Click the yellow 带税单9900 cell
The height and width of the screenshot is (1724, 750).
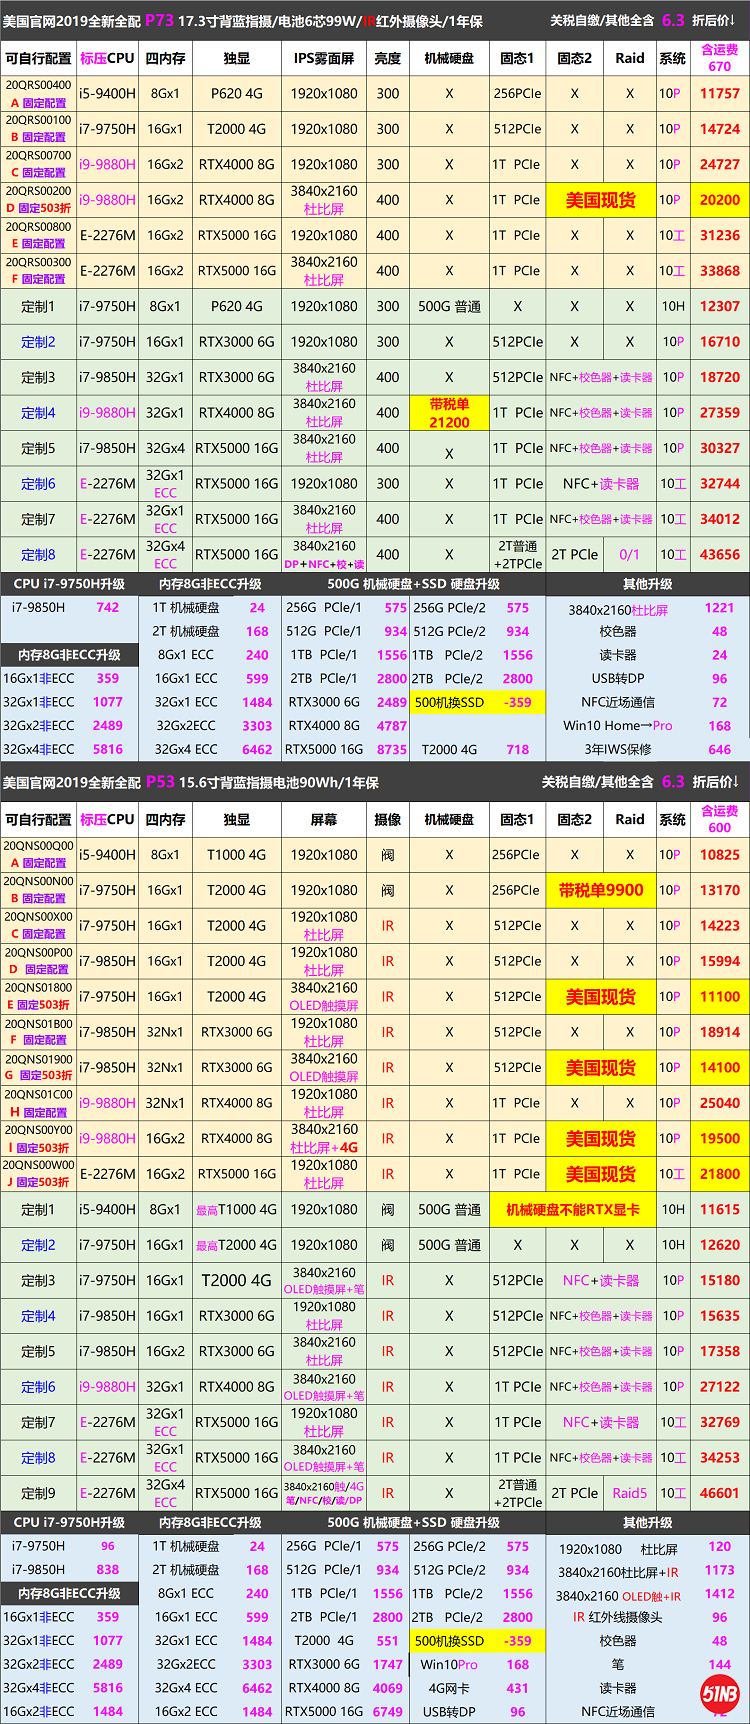tap(600, 890)
